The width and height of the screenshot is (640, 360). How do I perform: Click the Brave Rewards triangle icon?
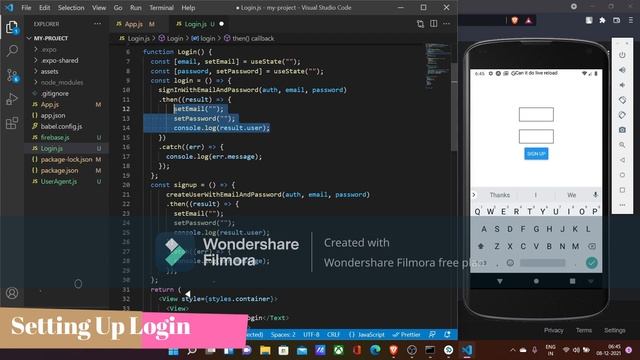[529, 20]
